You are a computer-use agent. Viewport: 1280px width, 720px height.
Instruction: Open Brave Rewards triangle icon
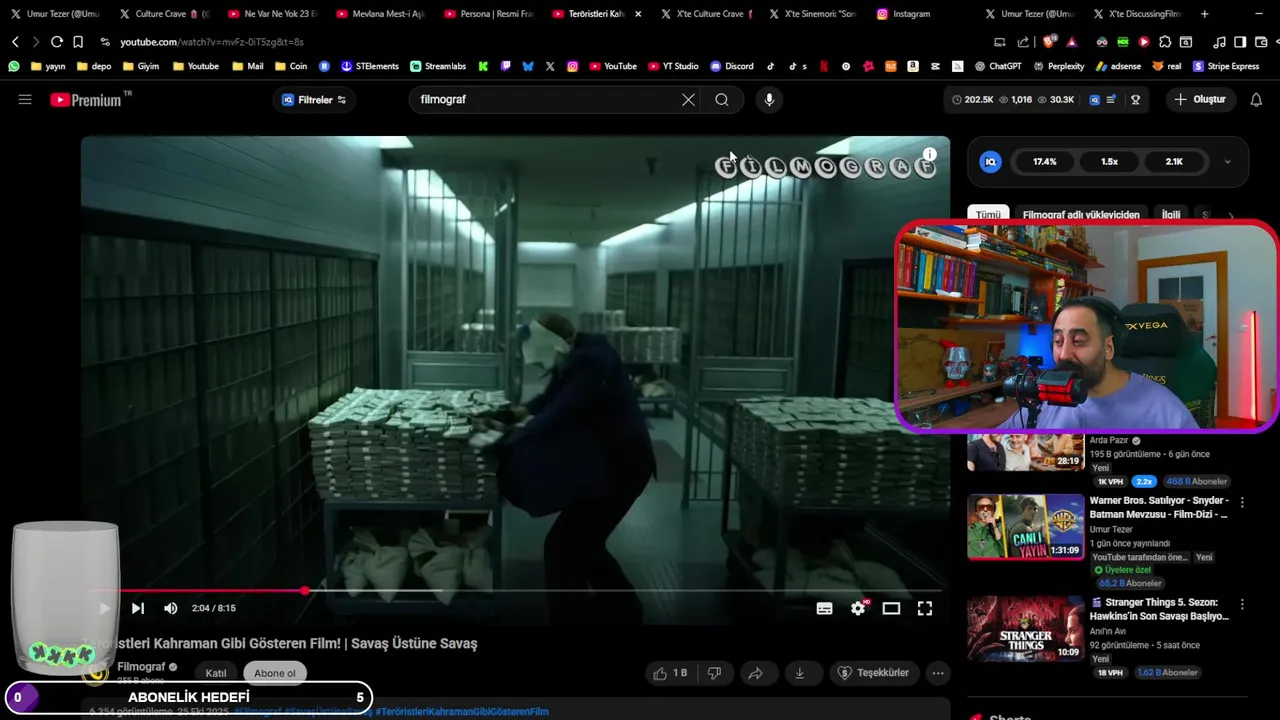pos(1072,42)
